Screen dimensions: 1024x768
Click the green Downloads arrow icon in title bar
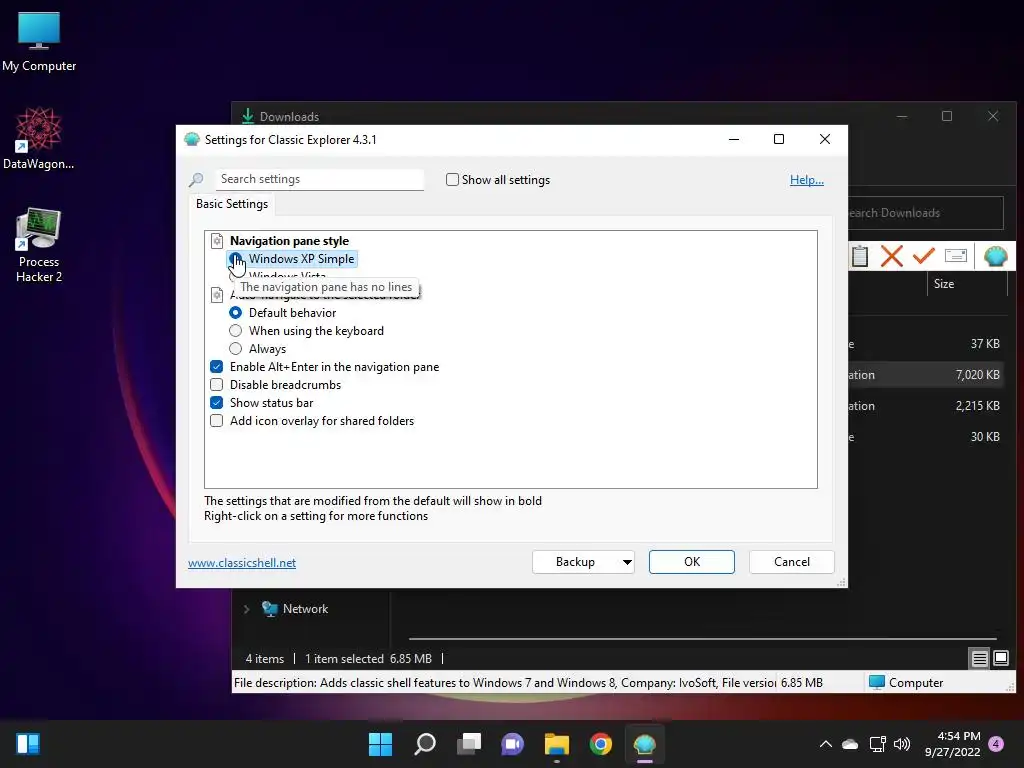click(x=248, y=116)
